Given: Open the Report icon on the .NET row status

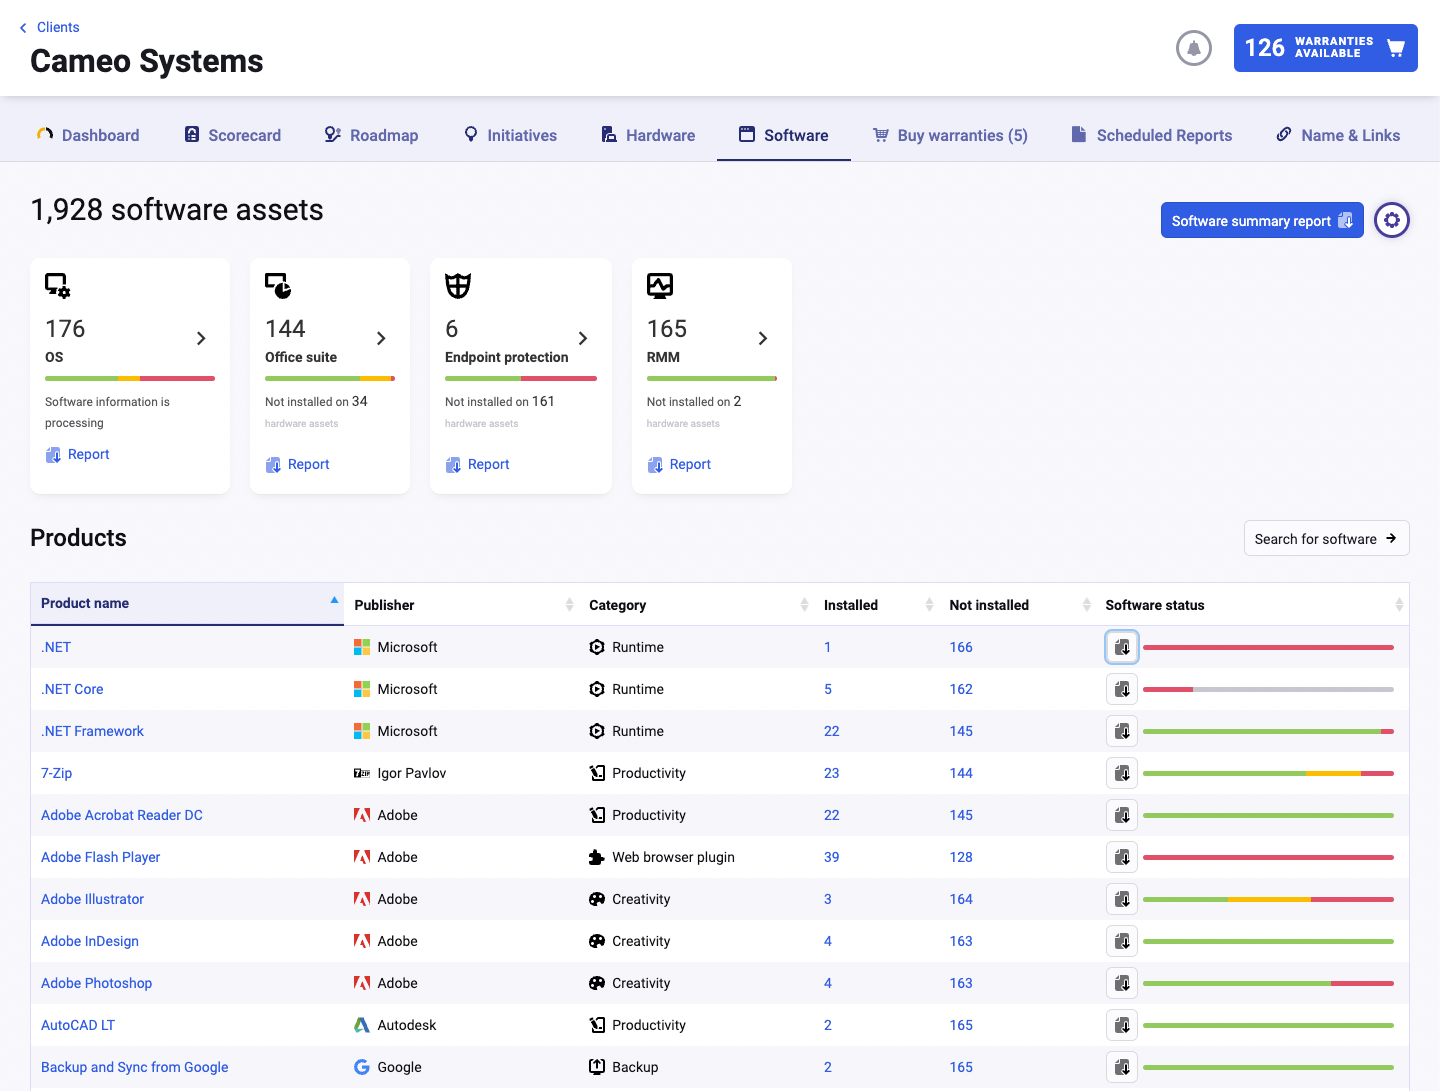Looking at the screenshot, I should point(1121,647).
